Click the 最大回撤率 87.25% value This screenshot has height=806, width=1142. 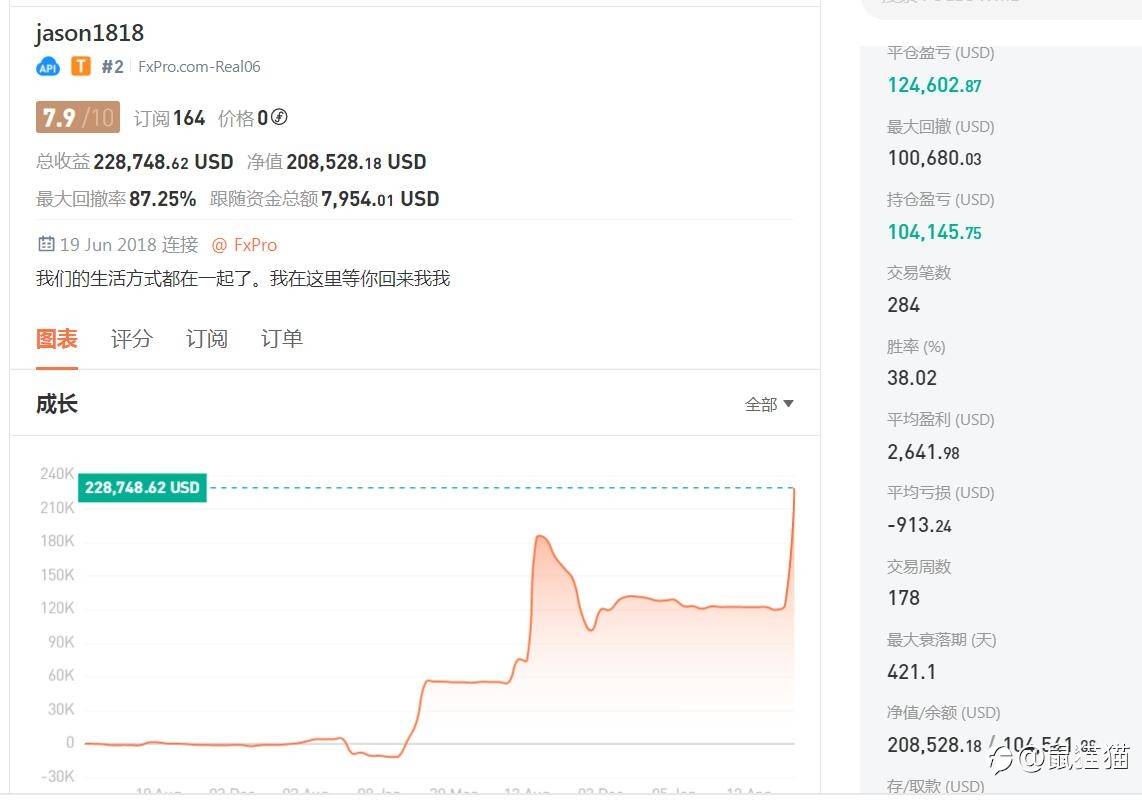[116, 199]
